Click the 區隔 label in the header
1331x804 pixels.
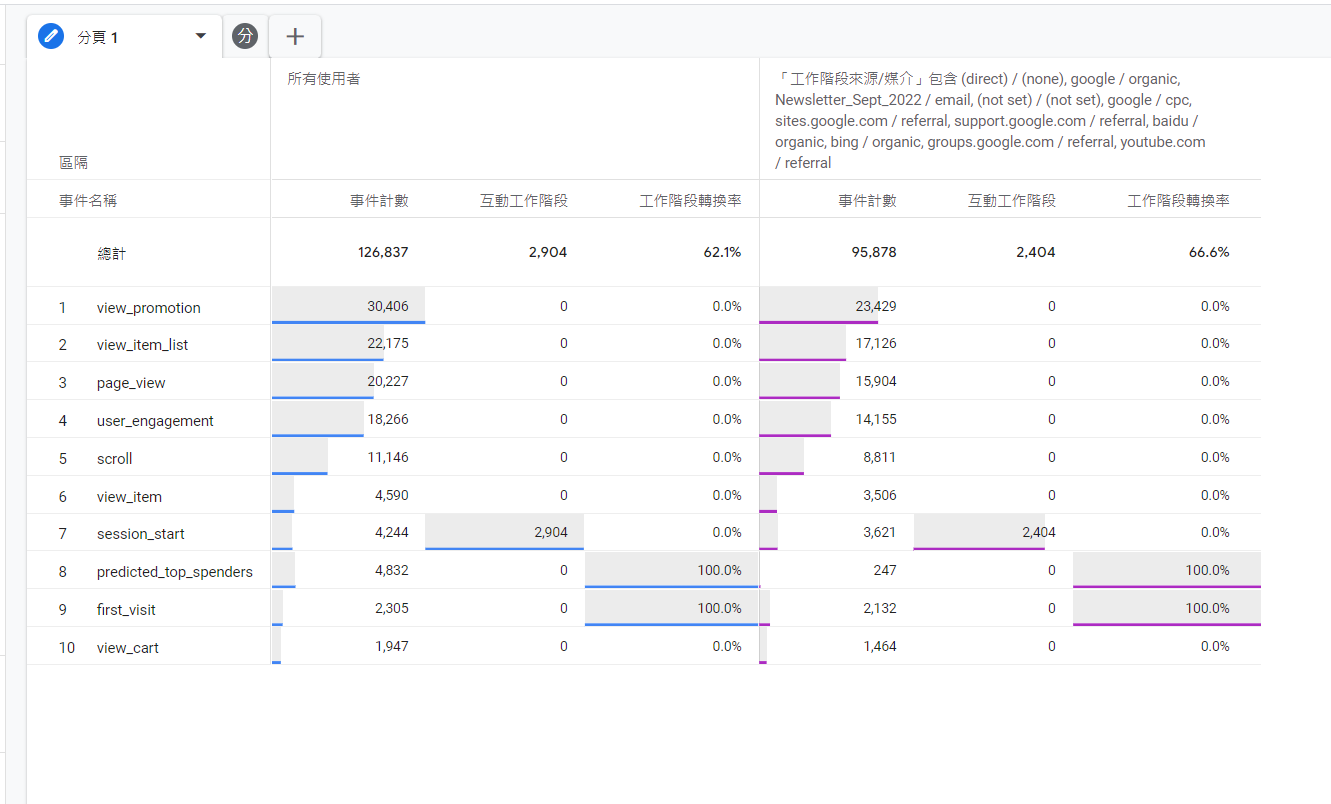tap(73, 163)
